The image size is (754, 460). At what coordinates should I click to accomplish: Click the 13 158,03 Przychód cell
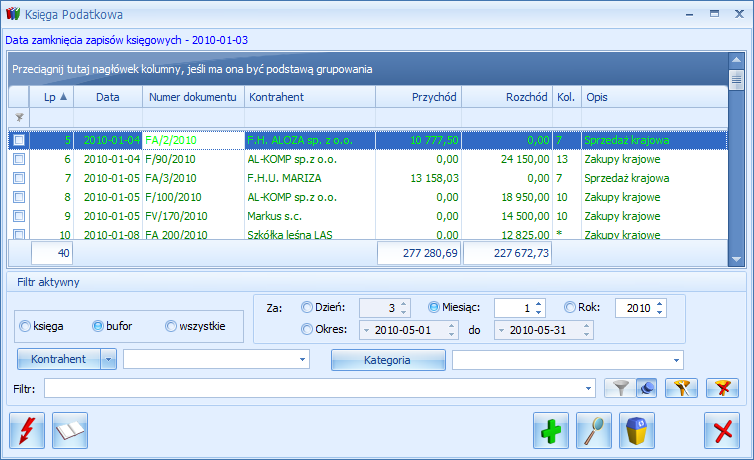(418, 178)
